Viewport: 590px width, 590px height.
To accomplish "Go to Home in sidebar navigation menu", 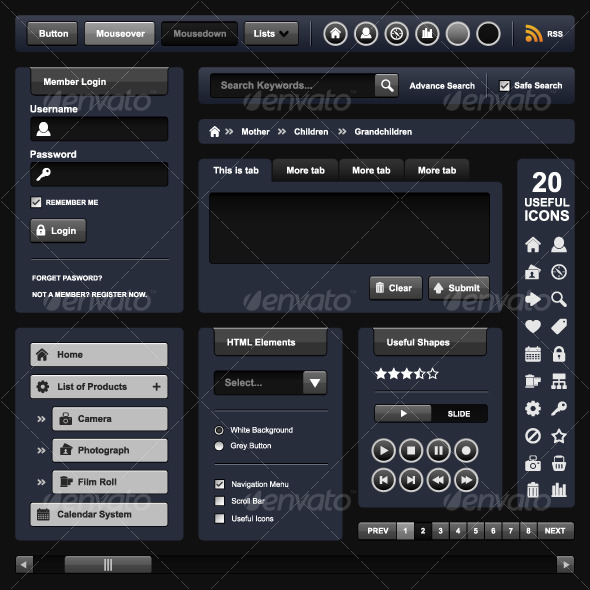I will pyautogui.click(x=99, y=354).
